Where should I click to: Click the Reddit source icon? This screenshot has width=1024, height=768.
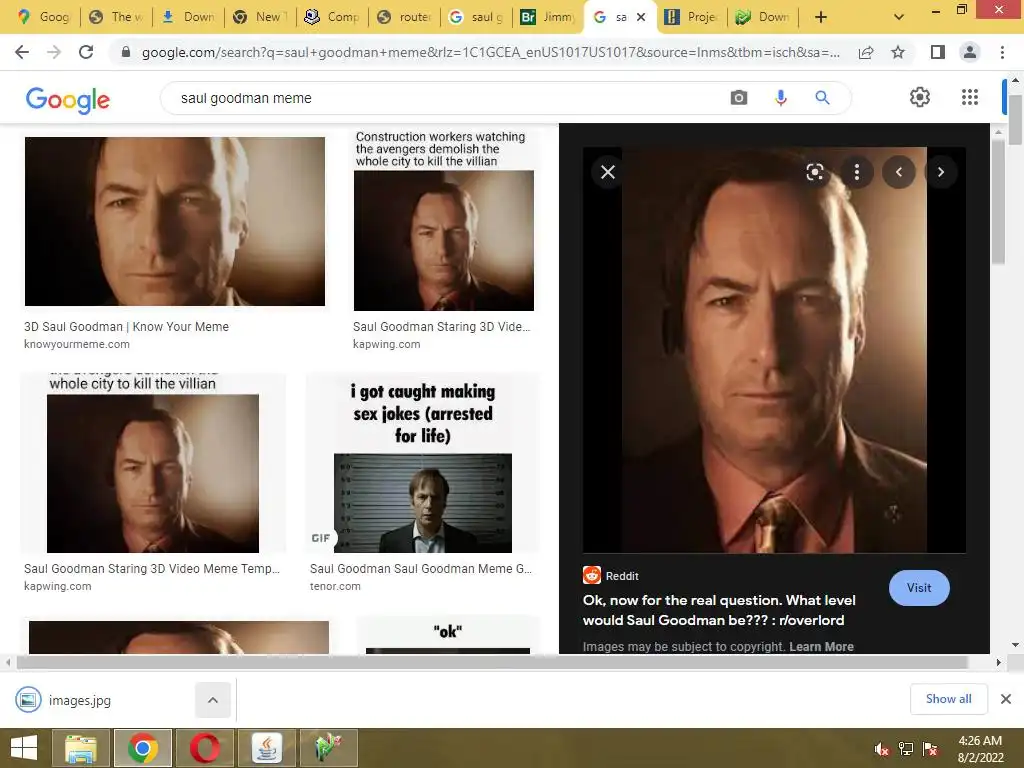pos(592,575)
